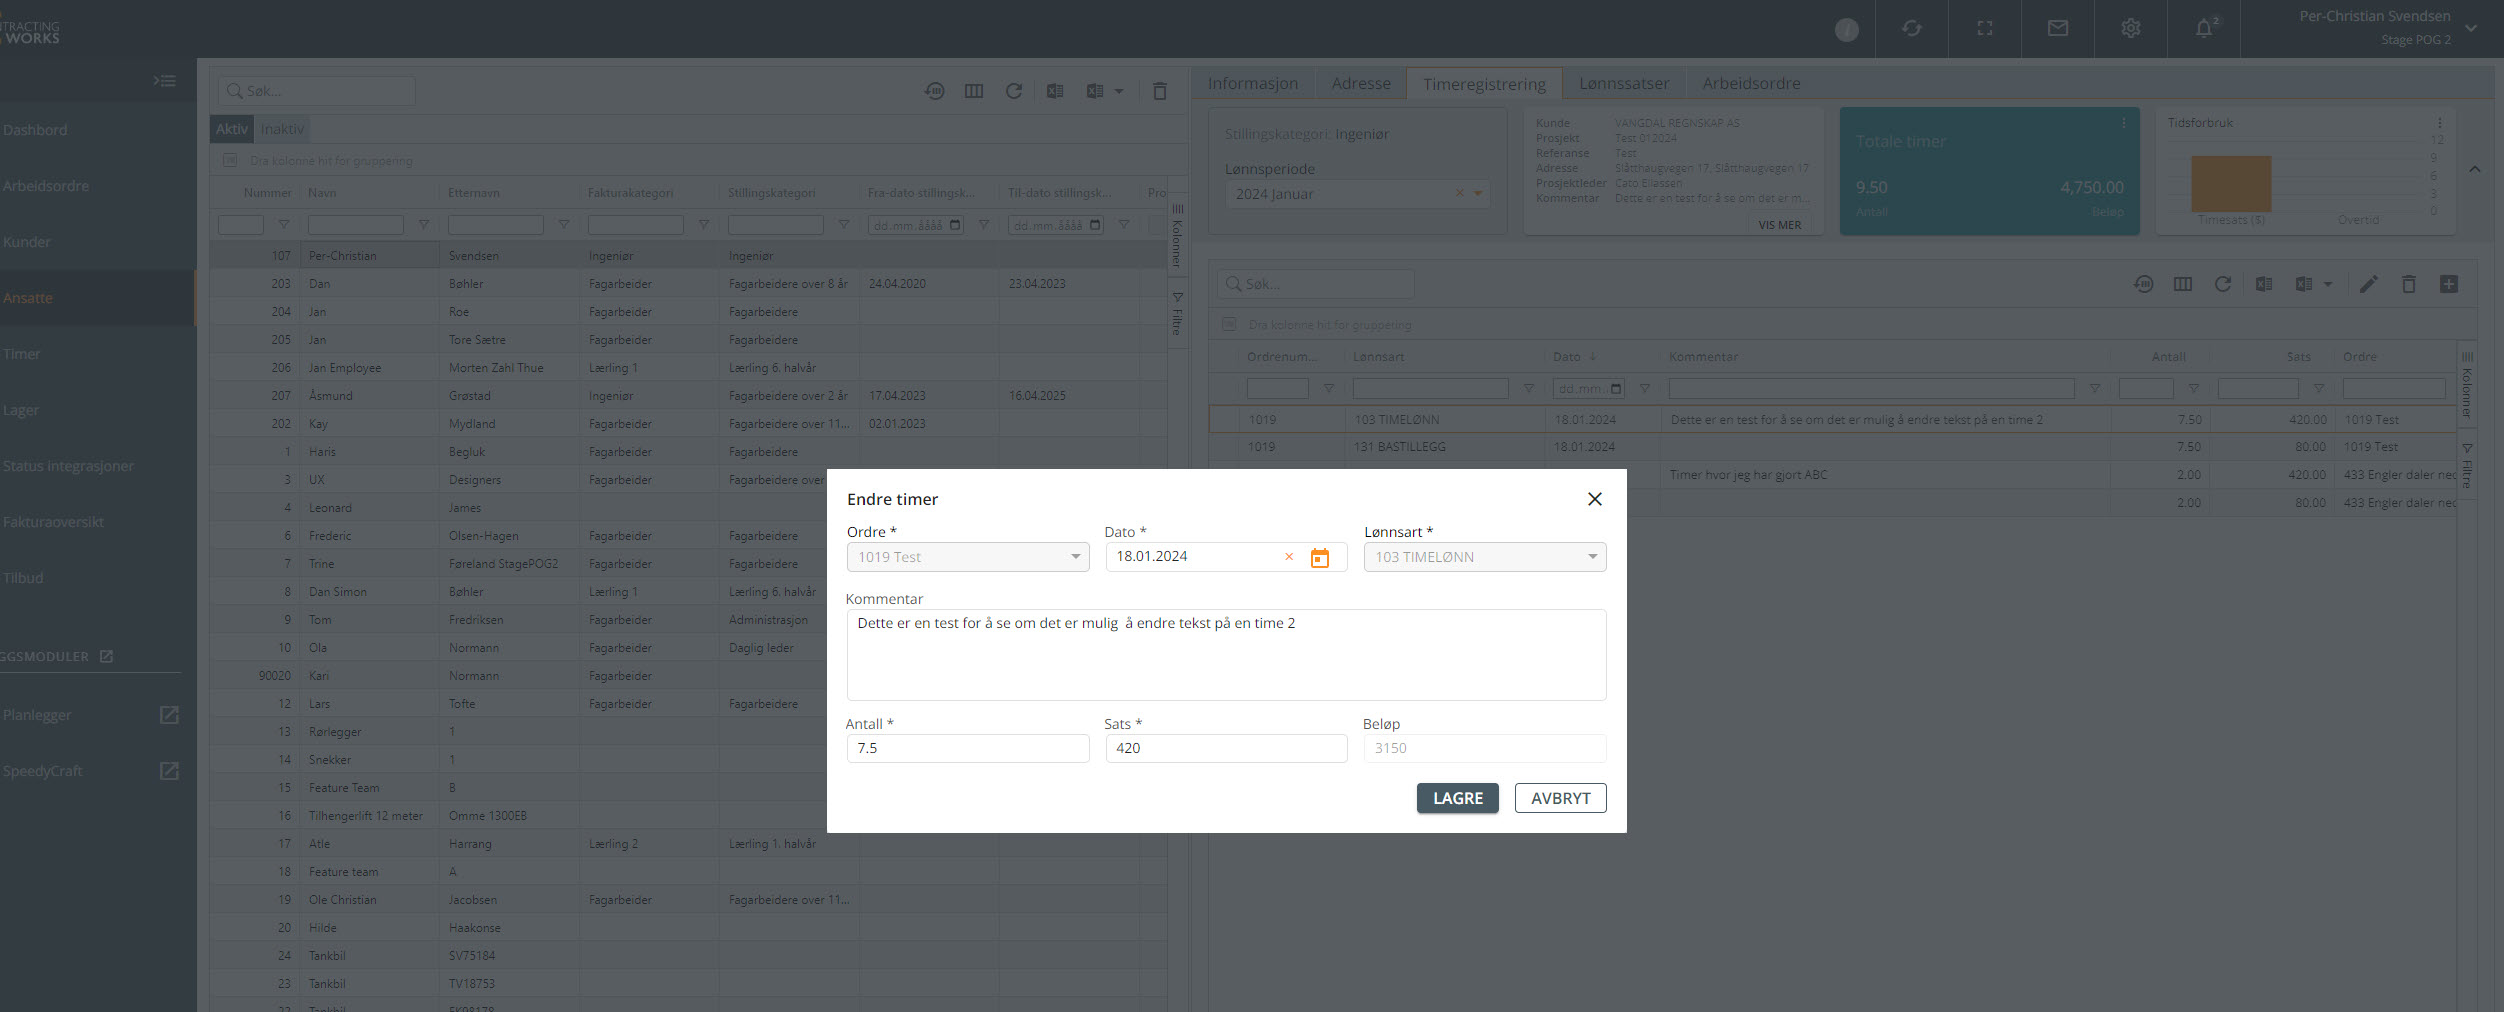
Task: Open Dashbord in sidebar
Action: [35, 130]
